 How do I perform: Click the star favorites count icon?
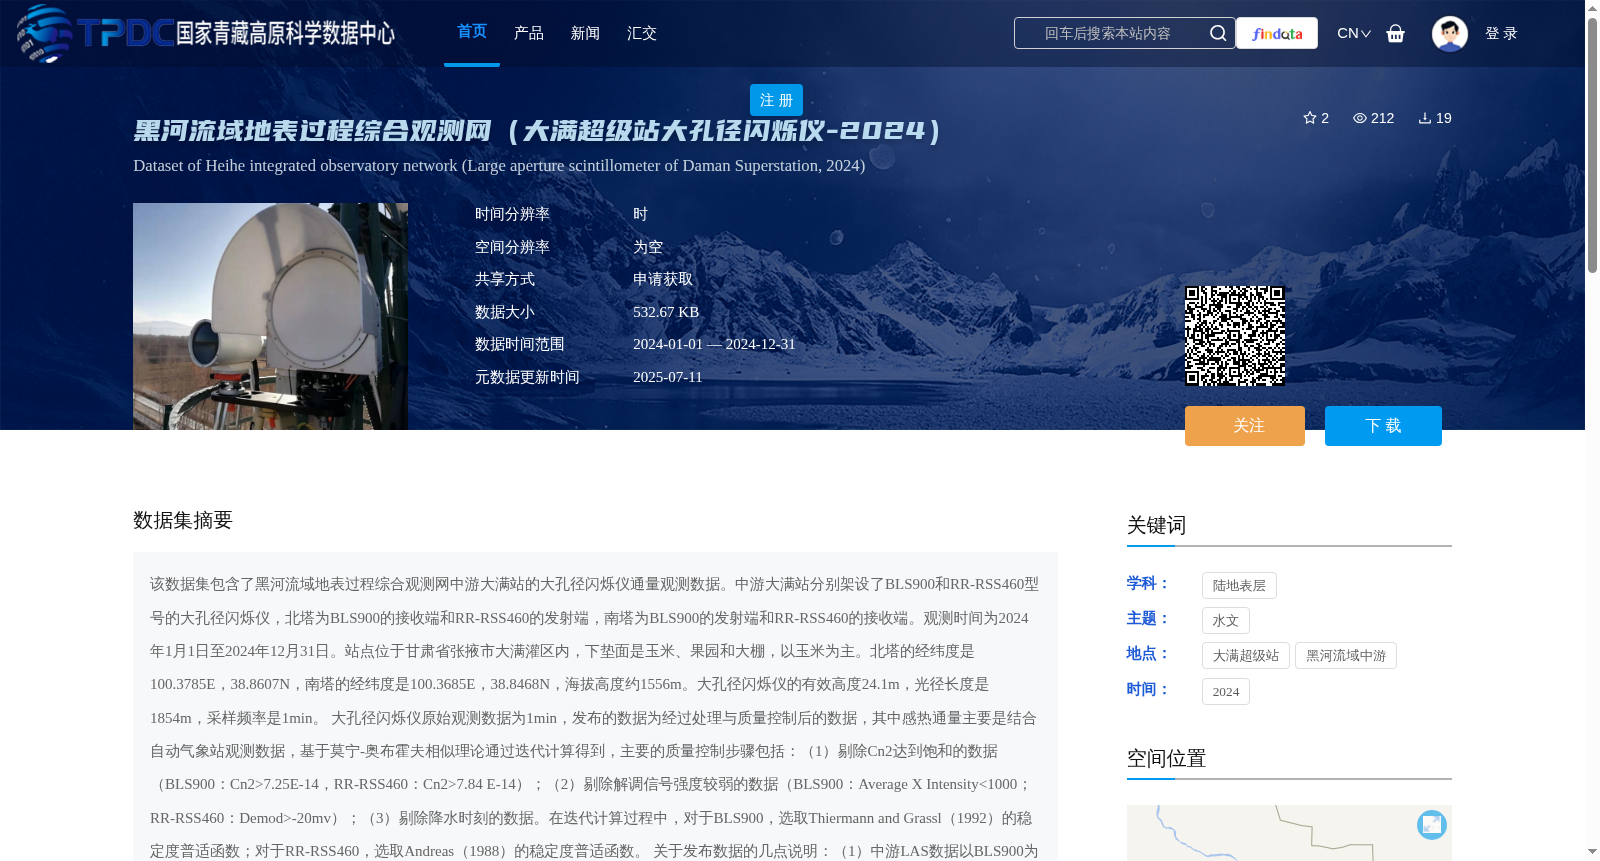pyautogui.click(x=1309, y=118)
